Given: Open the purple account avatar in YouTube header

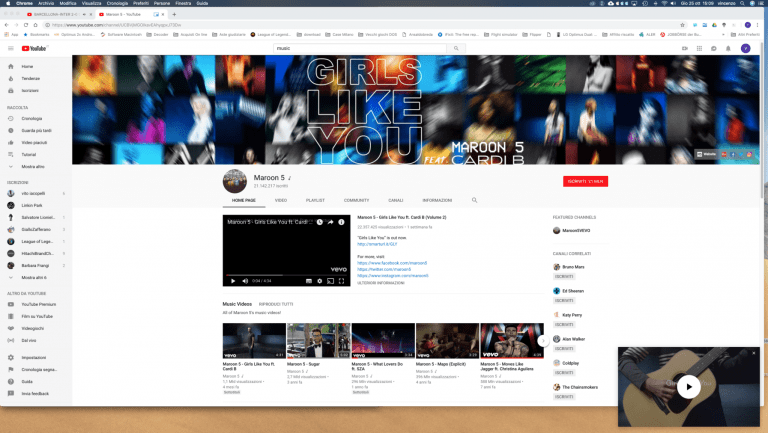Looking at the screenshot, I should click(745, 48).
